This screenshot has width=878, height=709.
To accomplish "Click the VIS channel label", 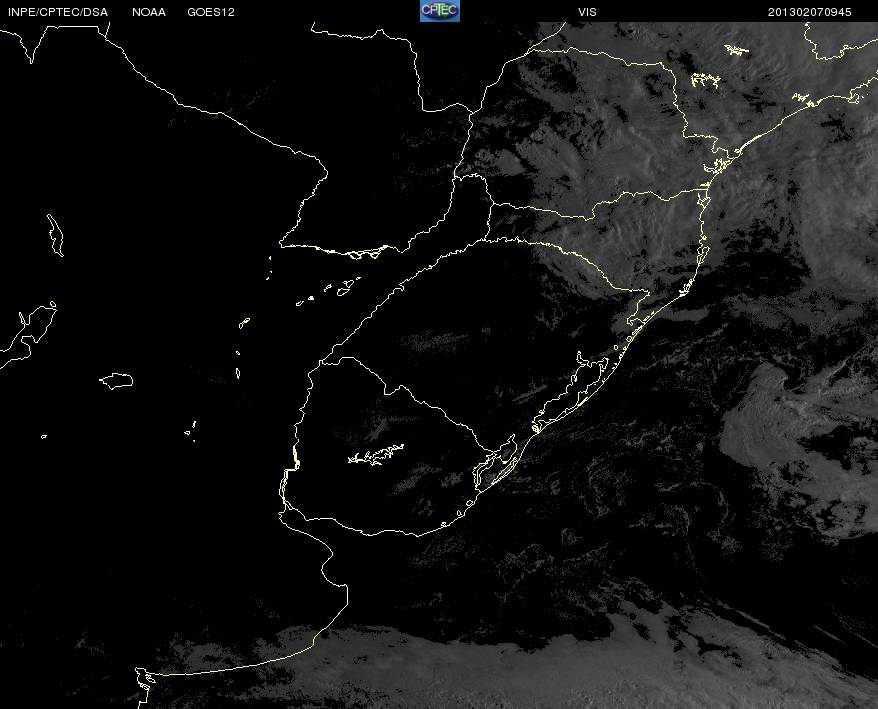I will coord(587,12).
